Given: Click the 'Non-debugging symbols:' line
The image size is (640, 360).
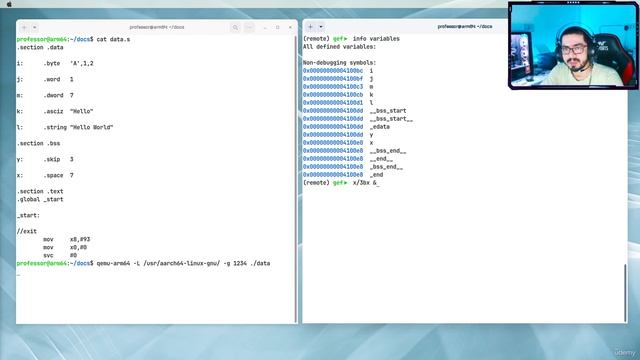Looking at the screenshot, I should [339, 63].
